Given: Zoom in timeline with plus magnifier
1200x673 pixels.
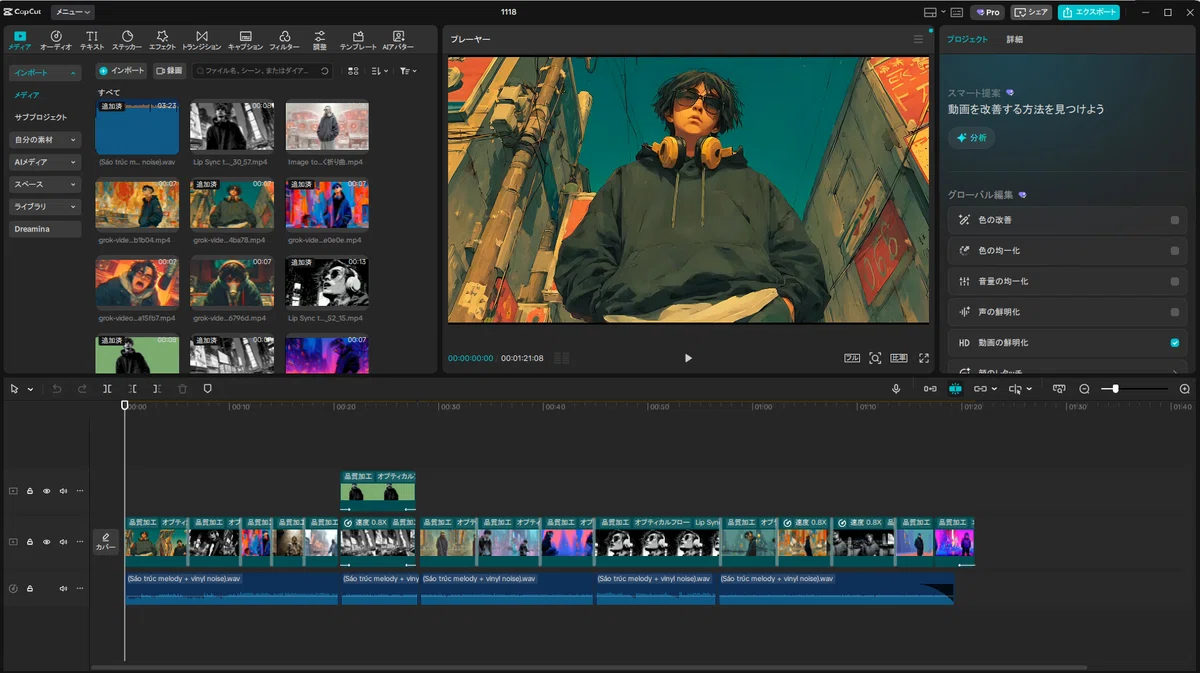Looking at the screenshot, I should click(1185, 388).
